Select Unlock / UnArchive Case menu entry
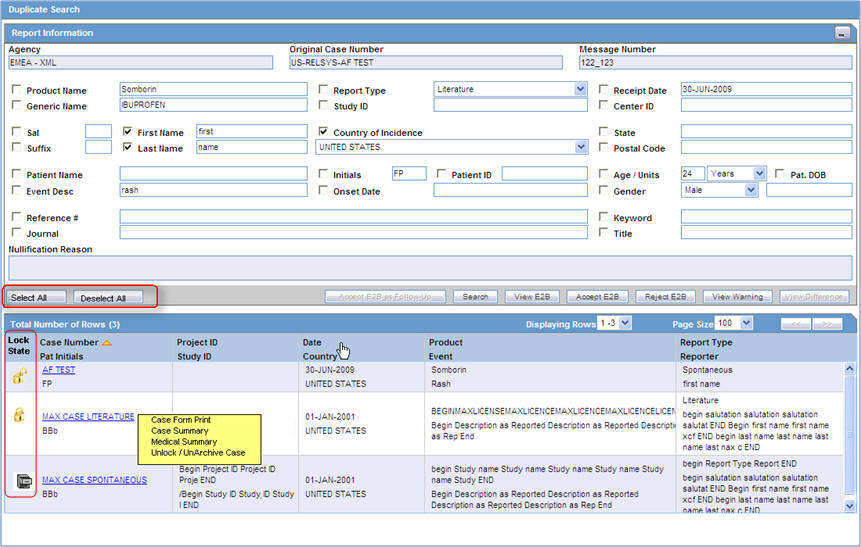This screenshot has width=861, height=547. tap(198, 453)
